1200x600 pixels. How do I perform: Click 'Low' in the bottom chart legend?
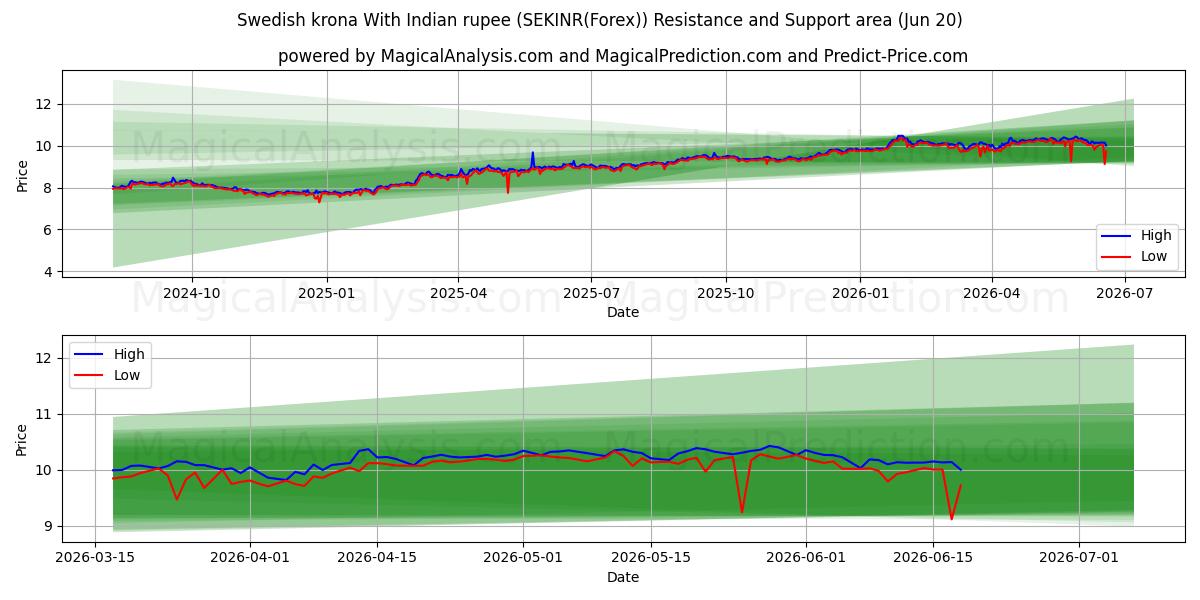127,376
